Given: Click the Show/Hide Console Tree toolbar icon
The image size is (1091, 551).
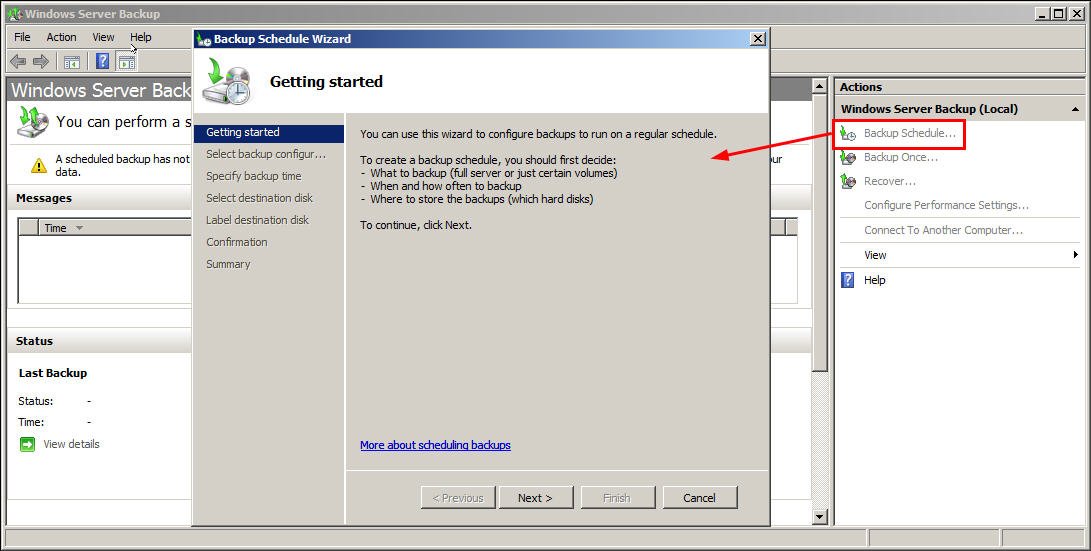Looking at the screenshot, I should click(x=72, y=63).
